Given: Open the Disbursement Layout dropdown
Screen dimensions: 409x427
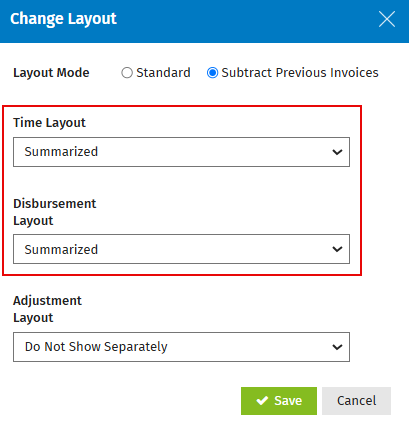Looking at the screenshot, I should 181,249.
